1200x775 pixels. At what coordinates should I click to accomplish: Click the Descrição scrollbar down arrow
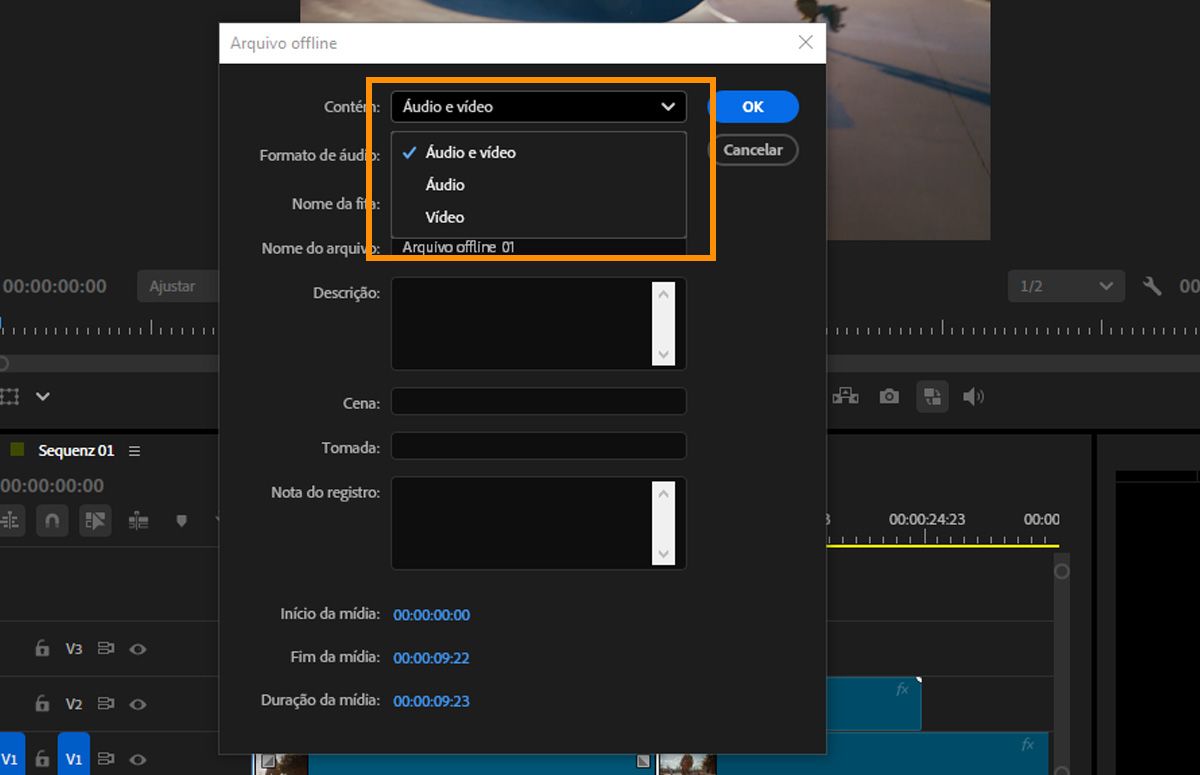click(664, 354)
